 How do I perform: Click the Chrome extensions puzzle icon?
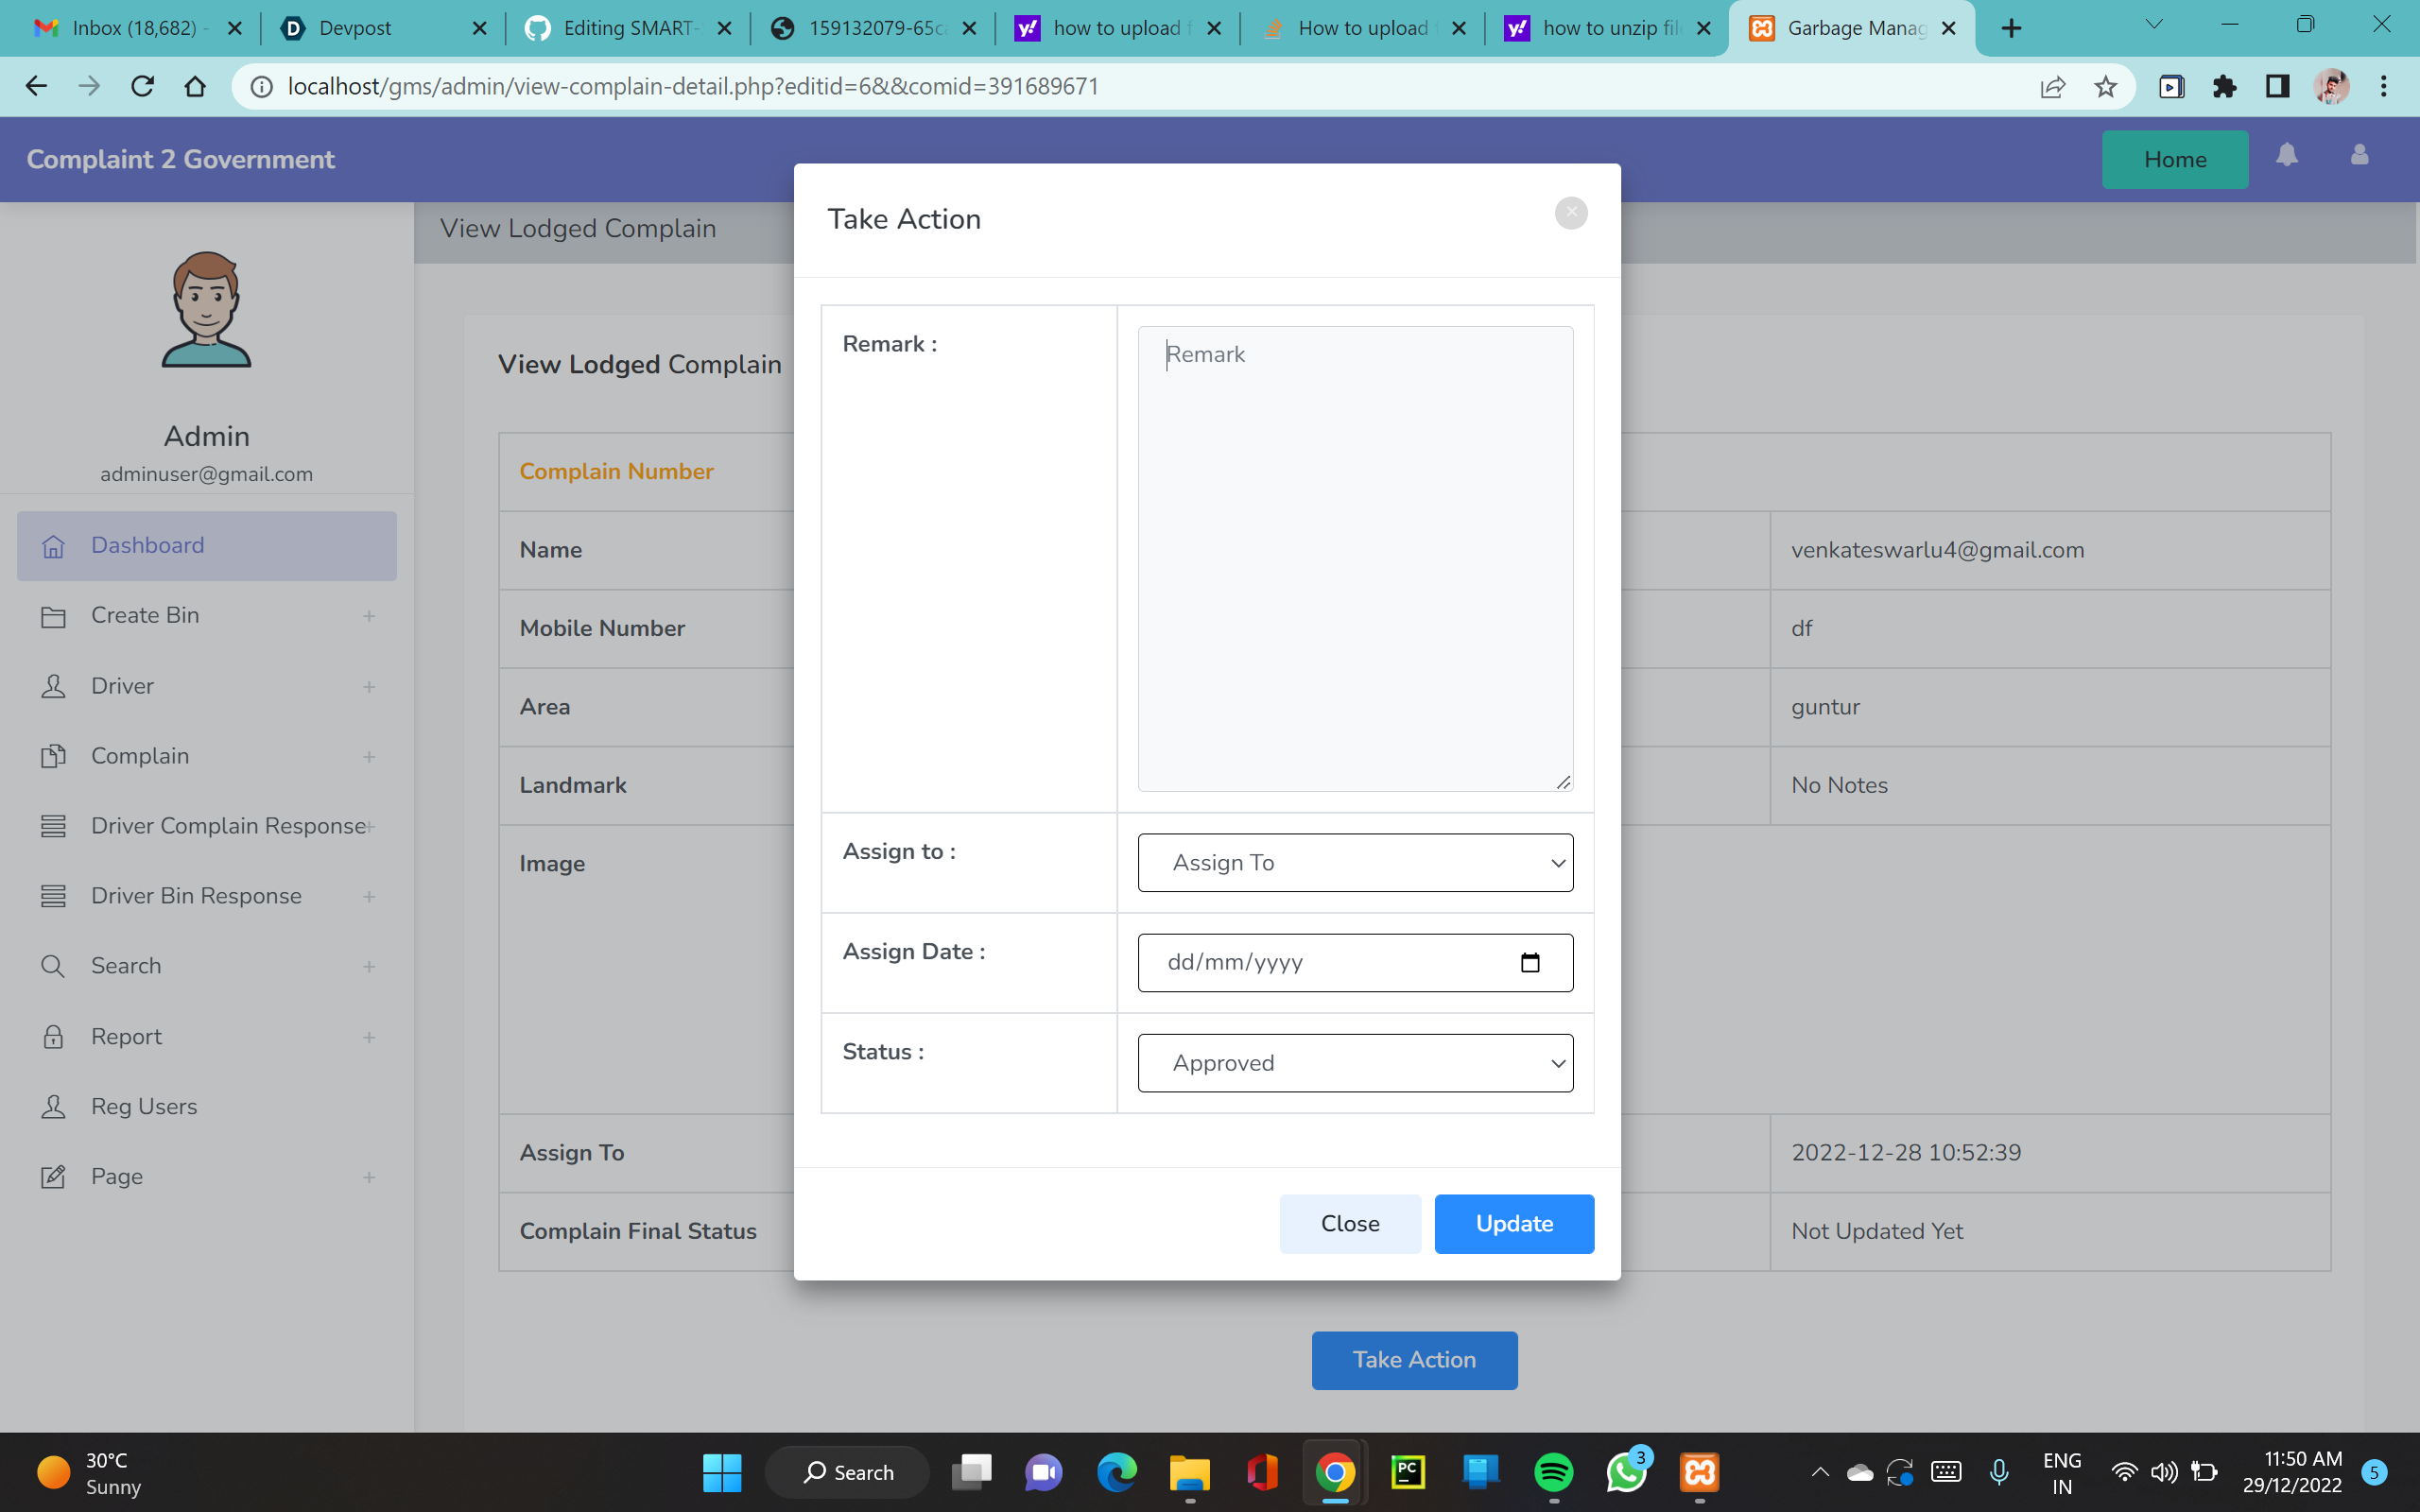pyautogui.click(x=2224, y=87)
